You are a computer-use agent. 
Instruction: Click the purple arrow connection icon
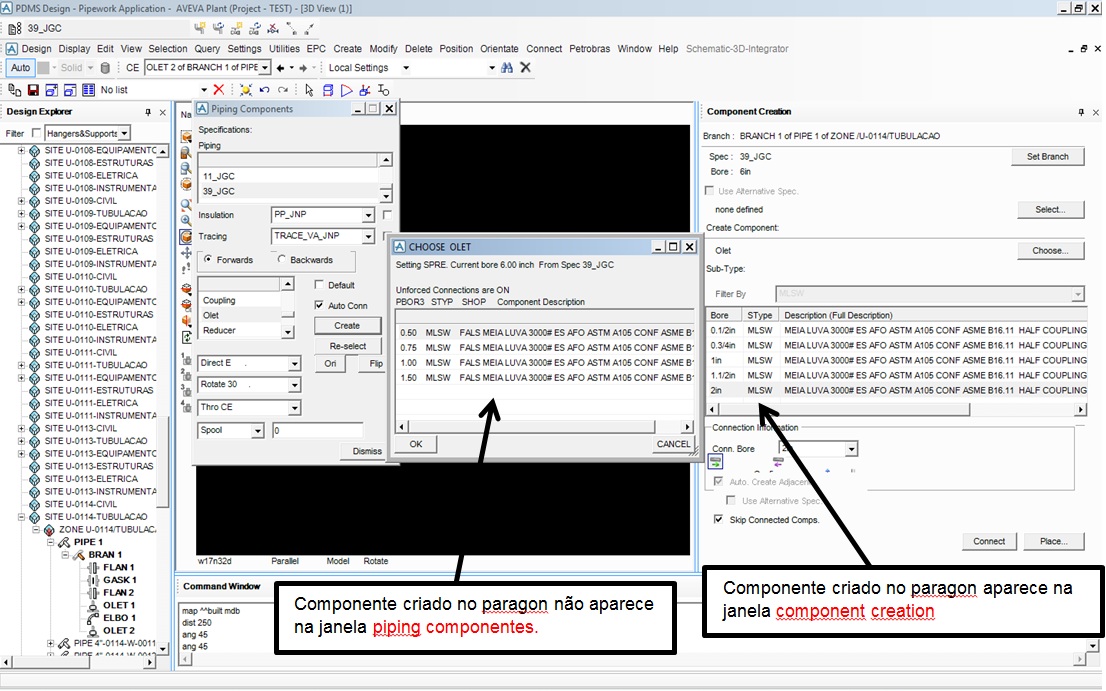tap(778, 463)
